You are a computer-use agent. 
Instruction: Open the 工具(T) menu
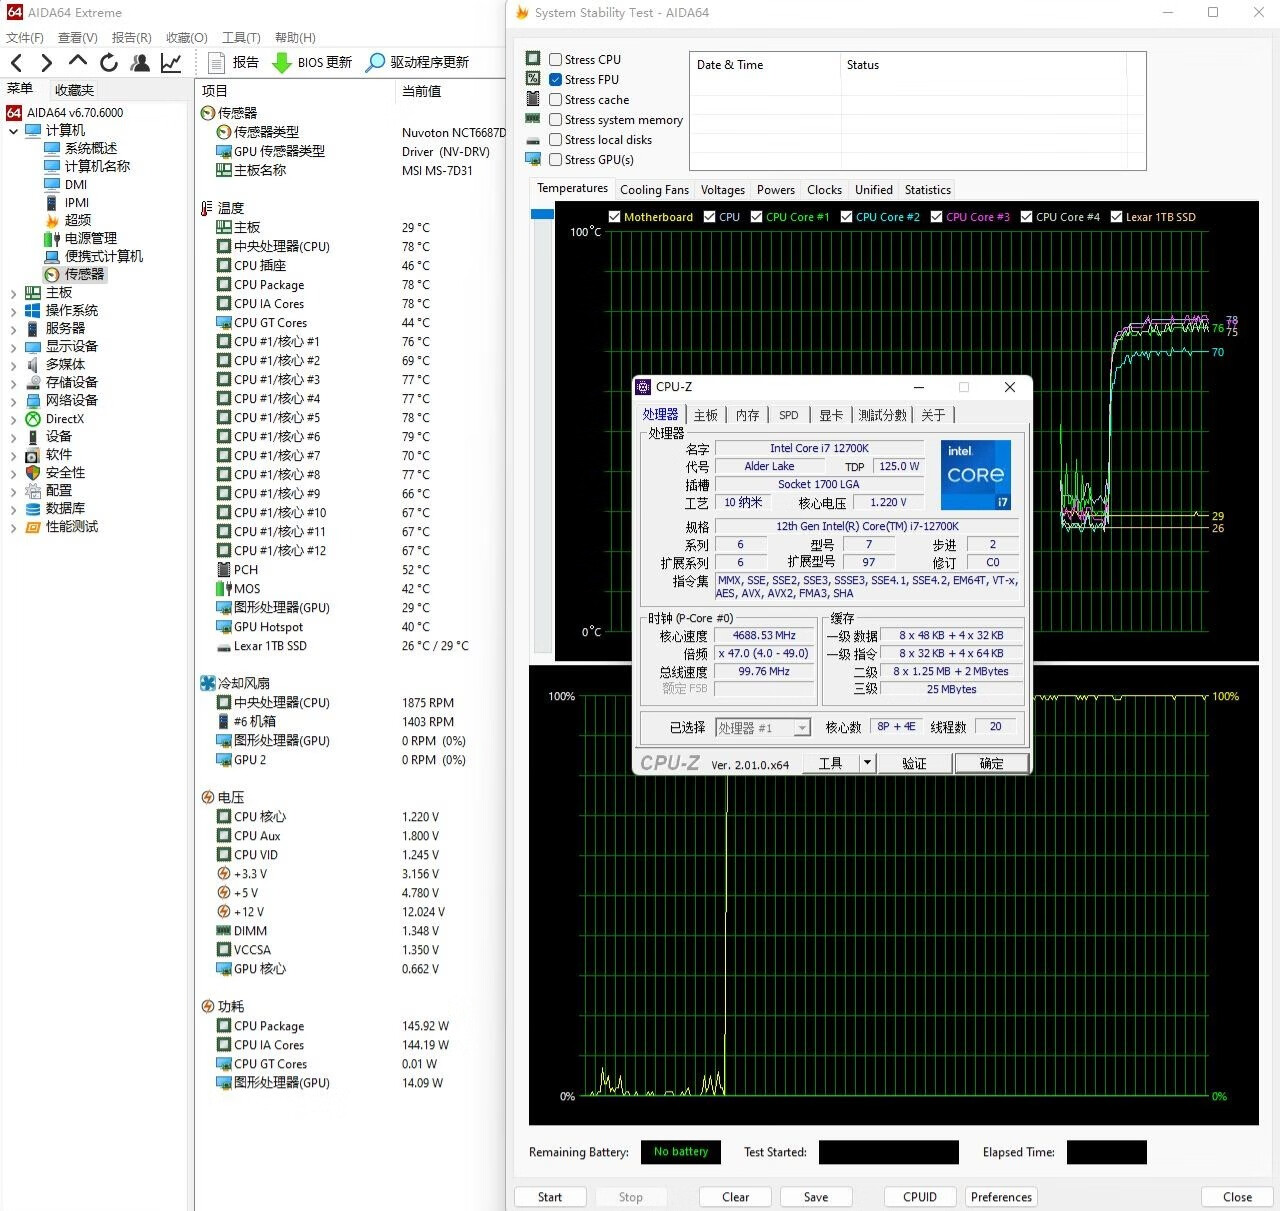[241, 37]
